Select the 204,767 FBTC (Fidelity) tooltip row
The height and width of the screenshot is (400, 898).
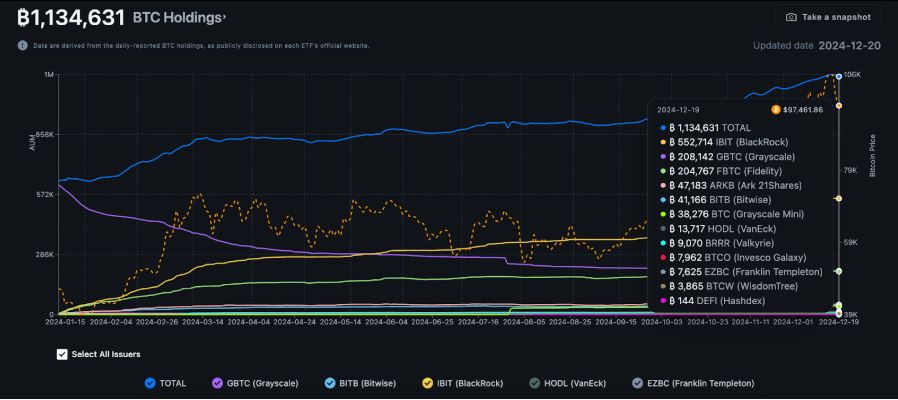coord(720,171)
